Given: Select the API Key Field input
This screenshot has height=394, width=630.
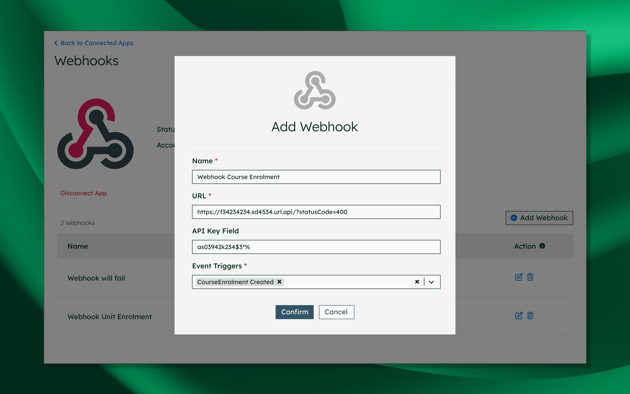Looking at the screenshot, I should coord(316,247).
